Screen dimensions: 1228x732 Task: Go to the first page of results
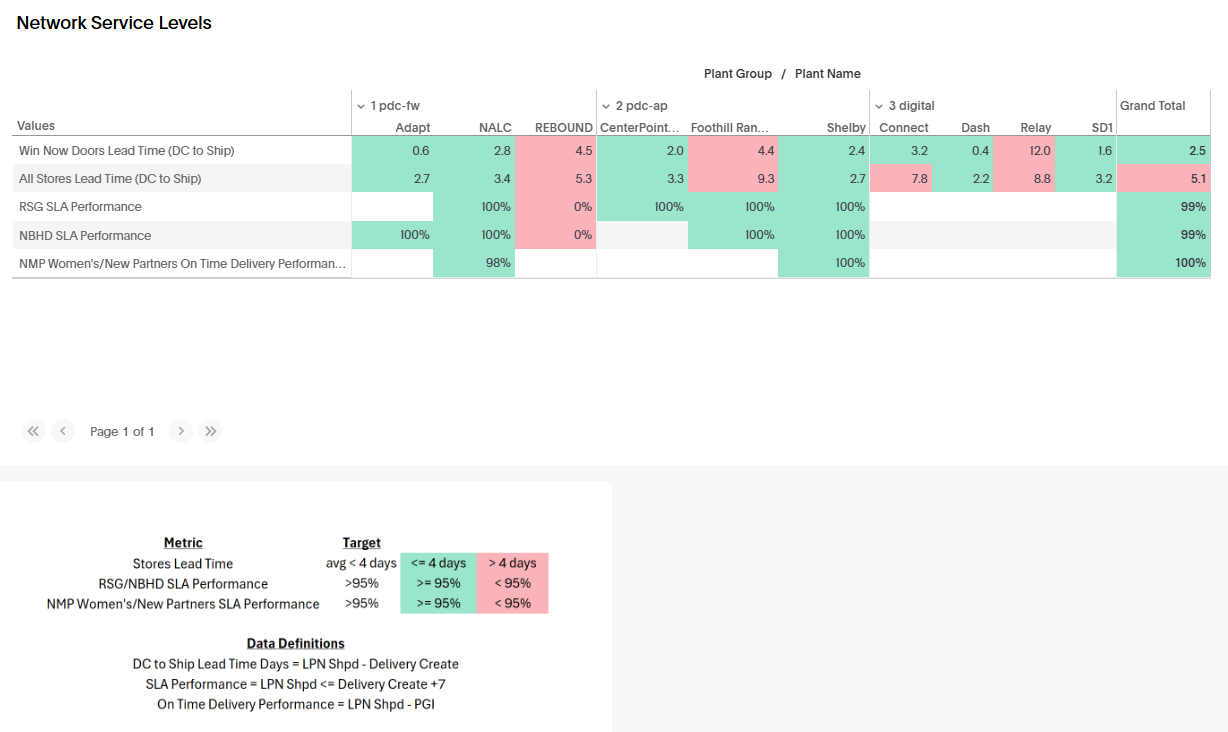coord(34,431)
